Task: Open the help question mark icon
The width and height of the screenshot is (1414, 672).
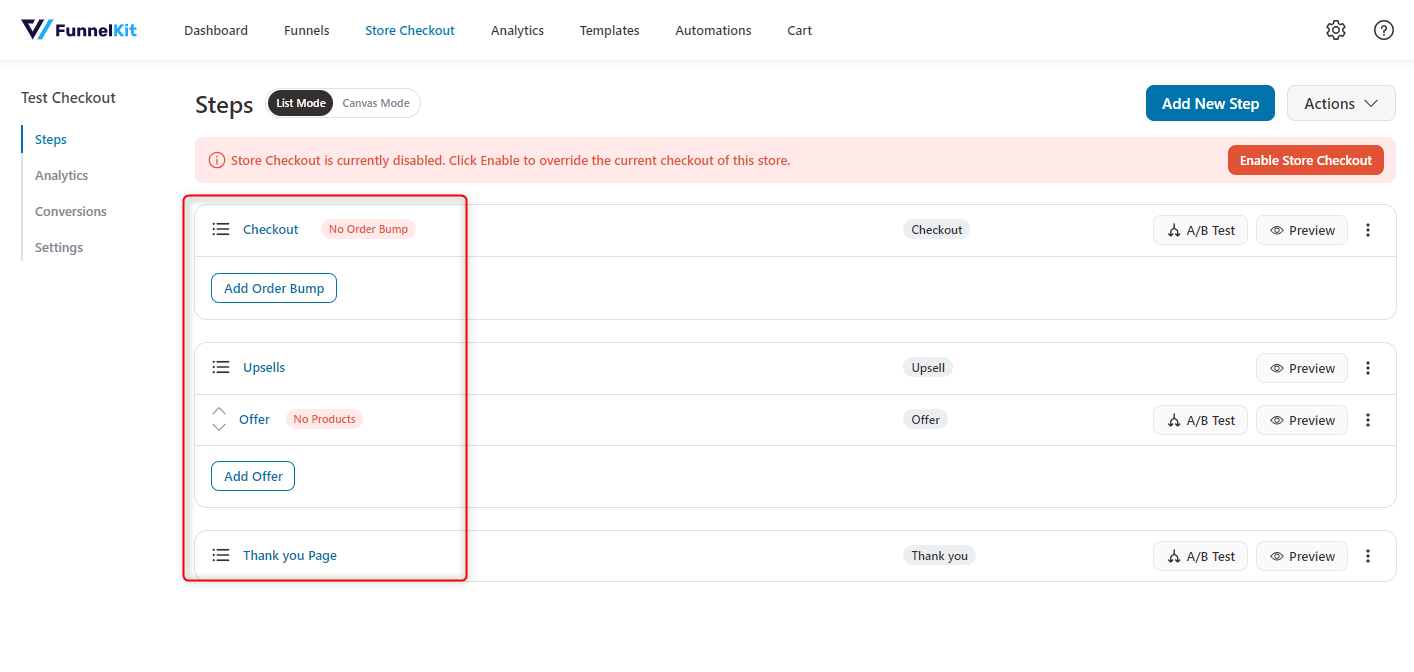Action: tap(1384, 30)
